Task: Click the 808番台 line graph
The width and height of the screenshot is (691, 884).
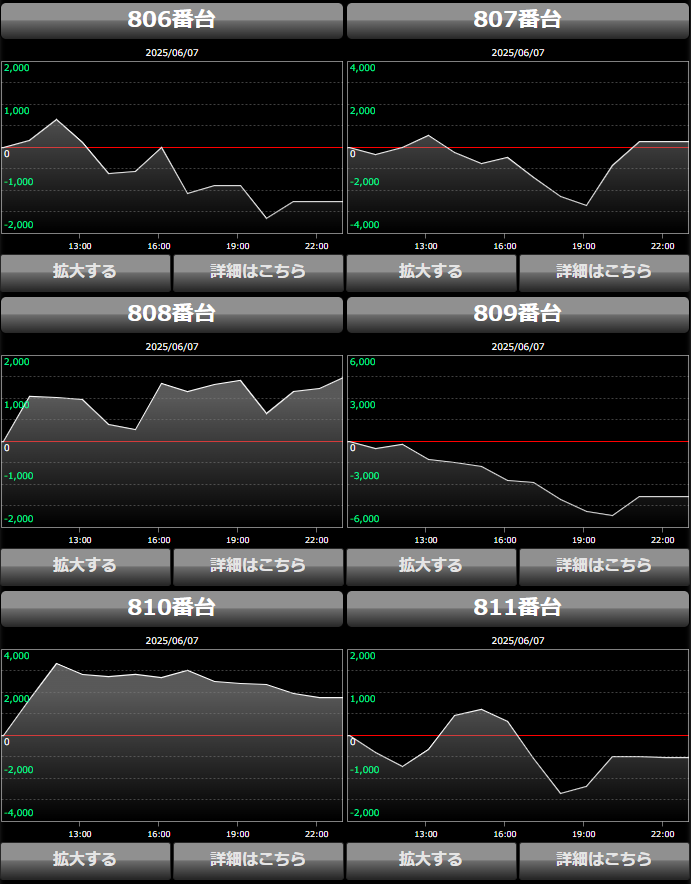Action: point(172,441)
